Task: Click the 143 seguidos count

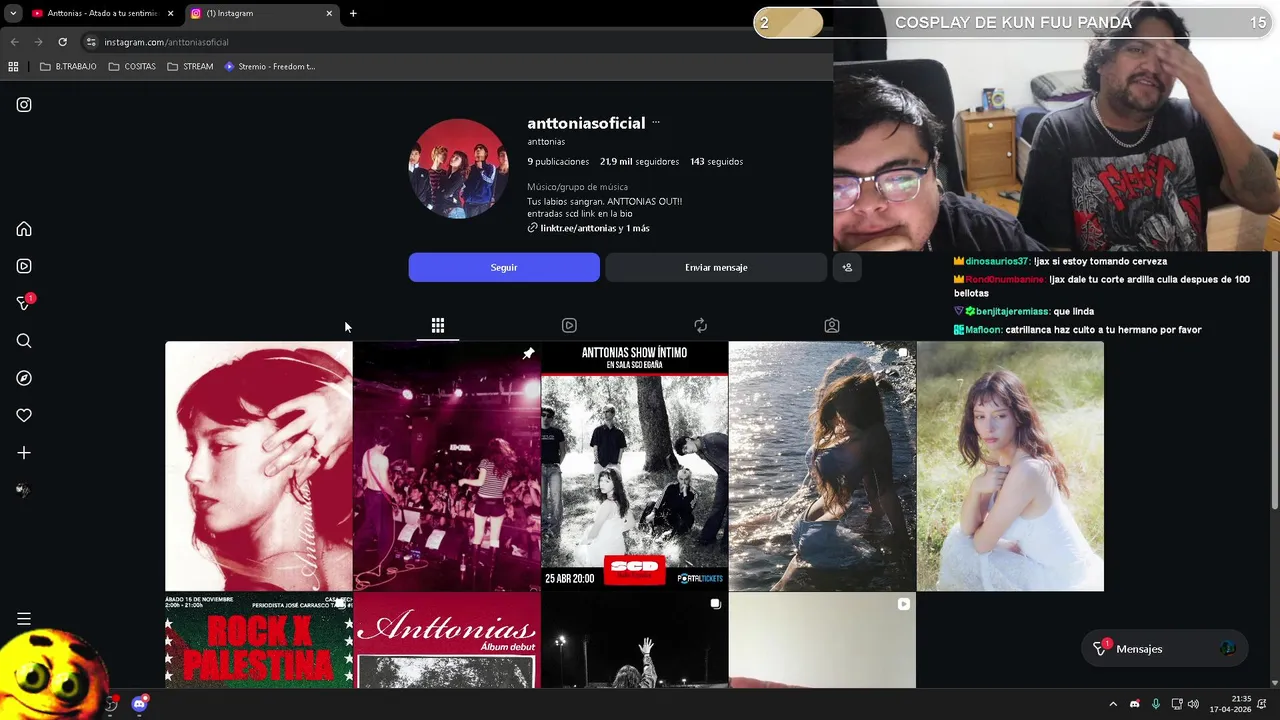Action: coord(716,161)
